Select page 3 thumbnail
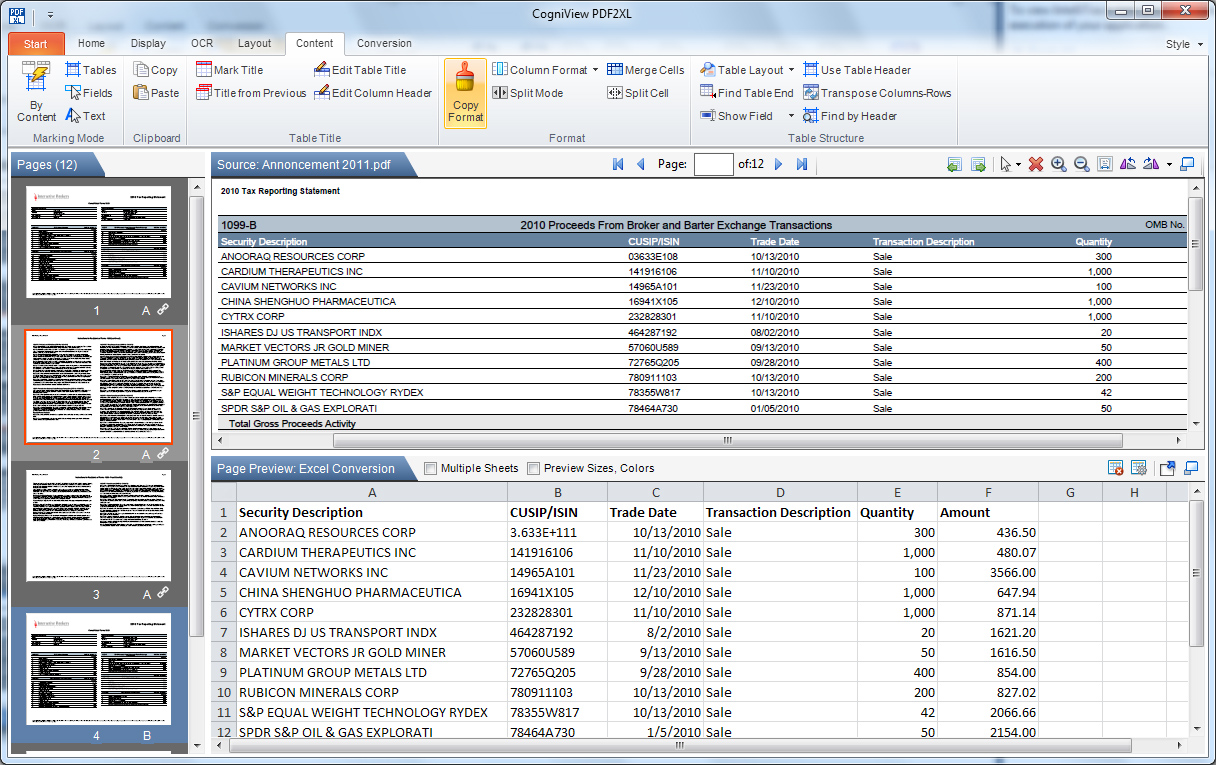The image size is (1216, 765). click(x=98, y=527)
